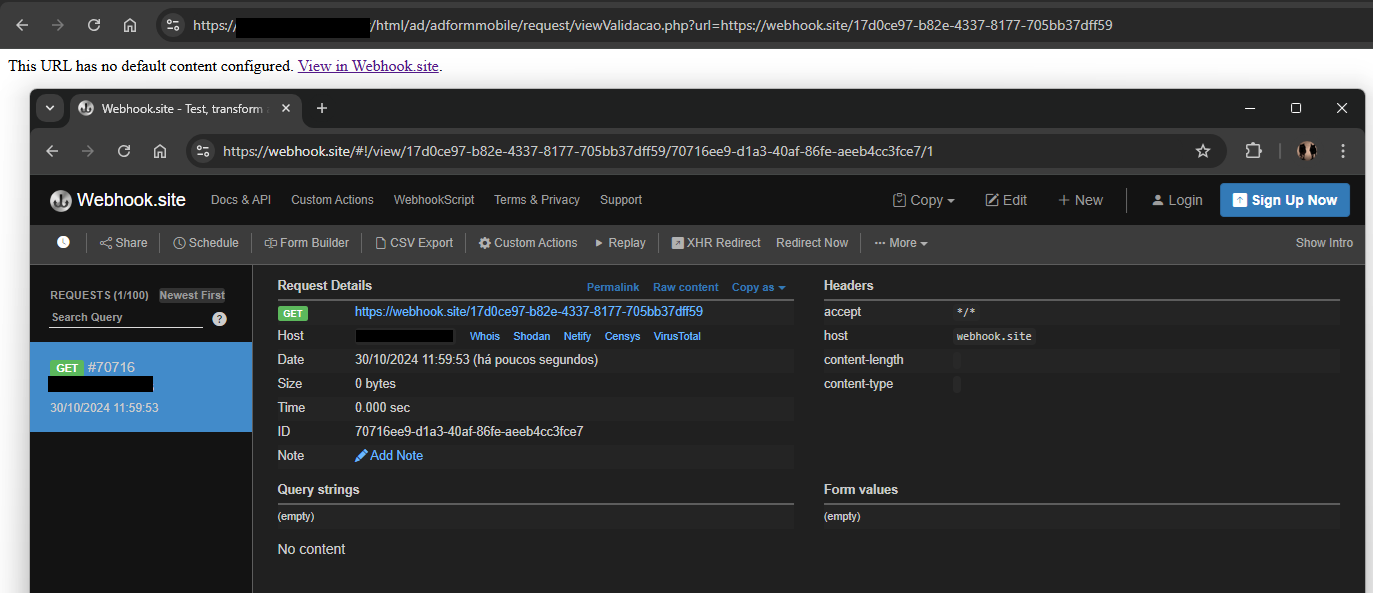Open the browser profile avatar
This screenshot has height=593, width=1373.
1307,151
